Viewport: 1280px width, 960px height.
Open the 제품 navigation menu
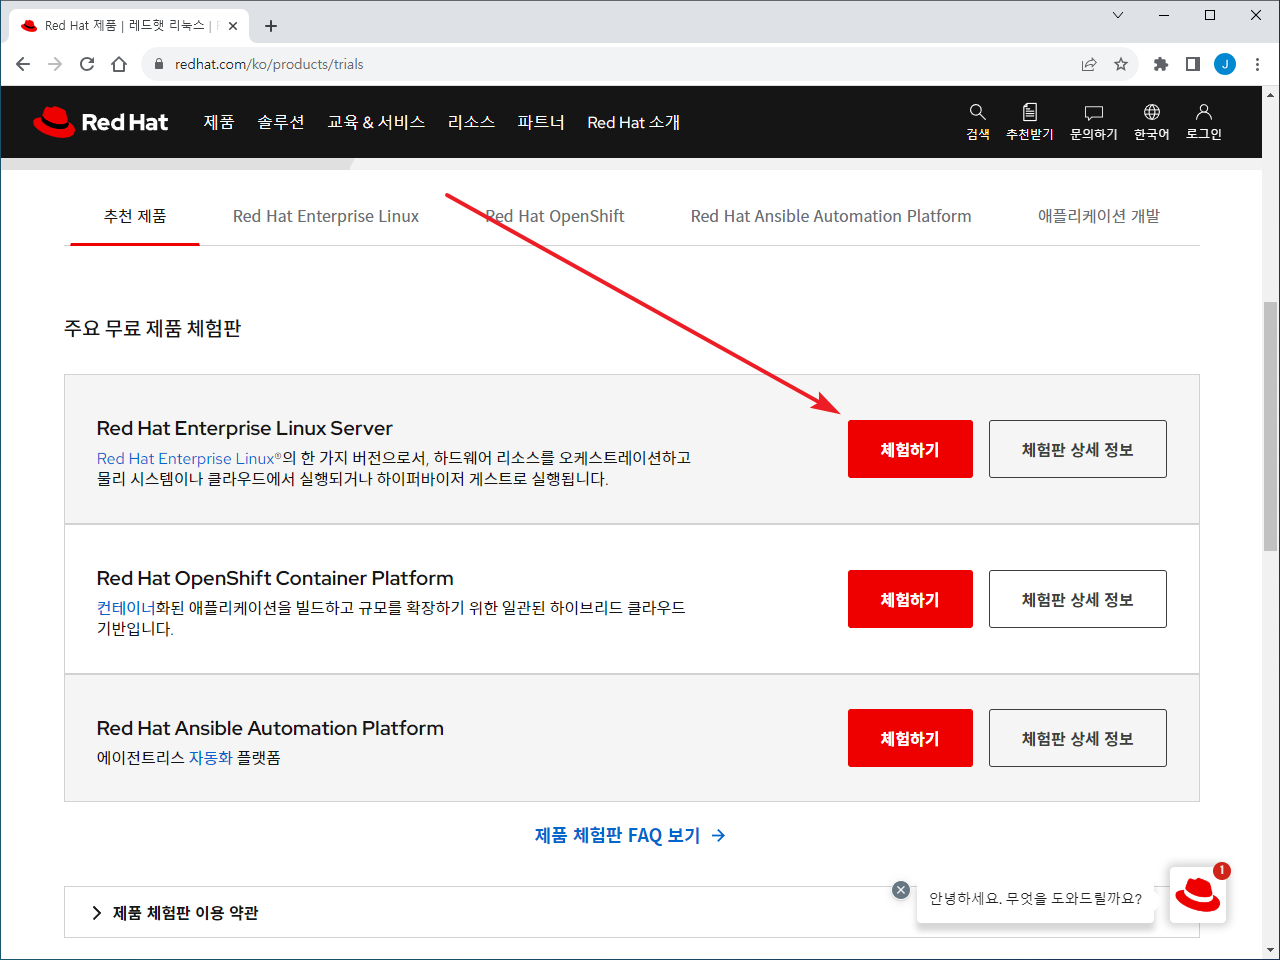[219, 122]
